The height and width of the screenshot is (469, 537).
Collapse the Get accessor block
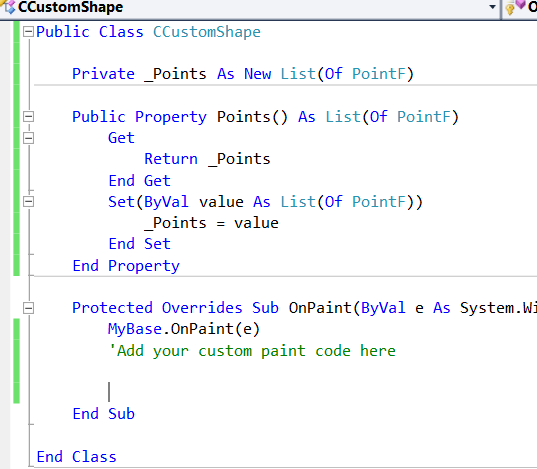[x=28, y=138]
